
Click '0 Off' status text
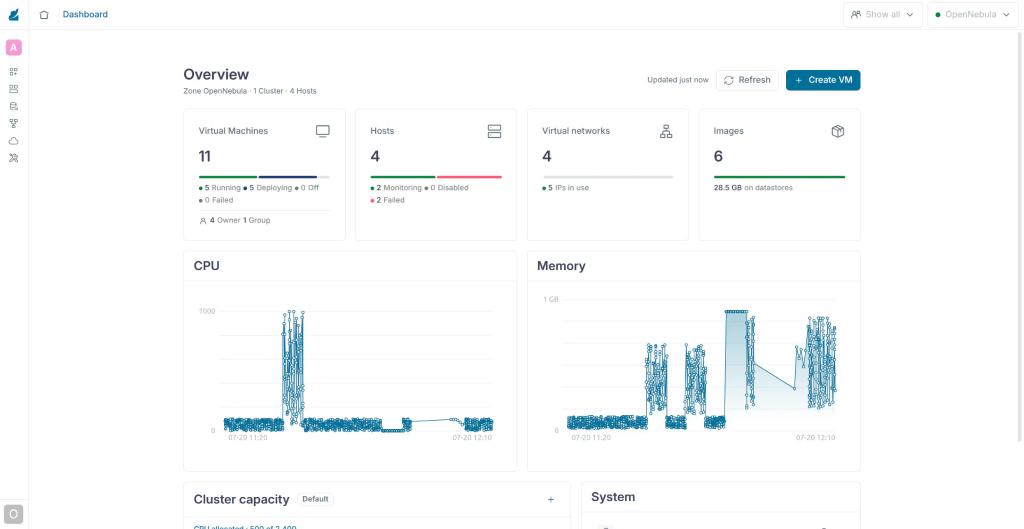tap(306, 187)
